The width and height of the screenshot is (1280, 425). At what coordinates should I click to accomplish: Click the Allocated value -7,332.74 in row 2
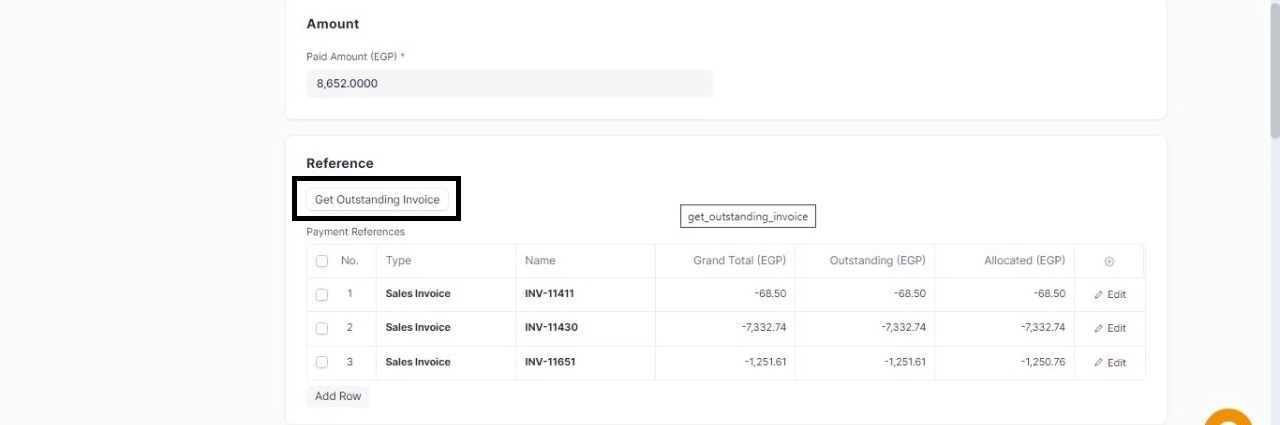pos(1043,328)
